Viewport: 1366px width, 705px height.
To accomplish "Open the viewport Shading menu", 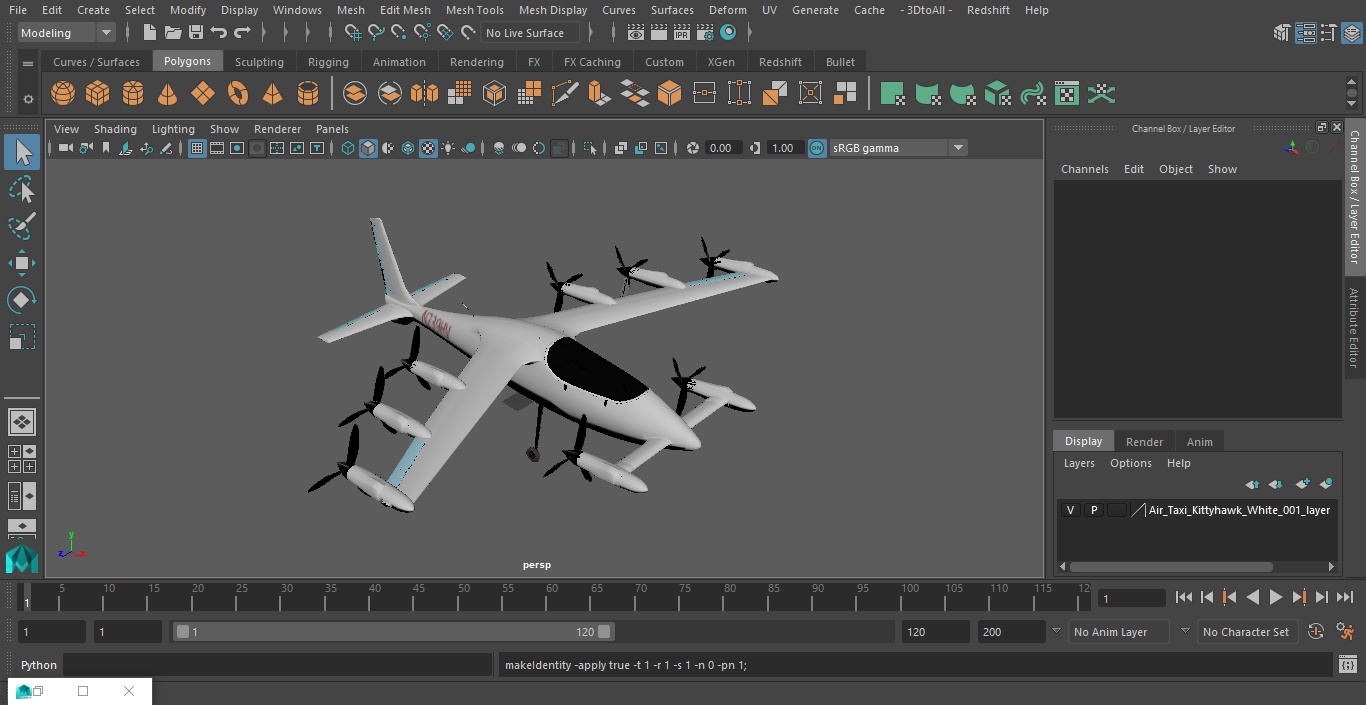I will tap(115, 129).
